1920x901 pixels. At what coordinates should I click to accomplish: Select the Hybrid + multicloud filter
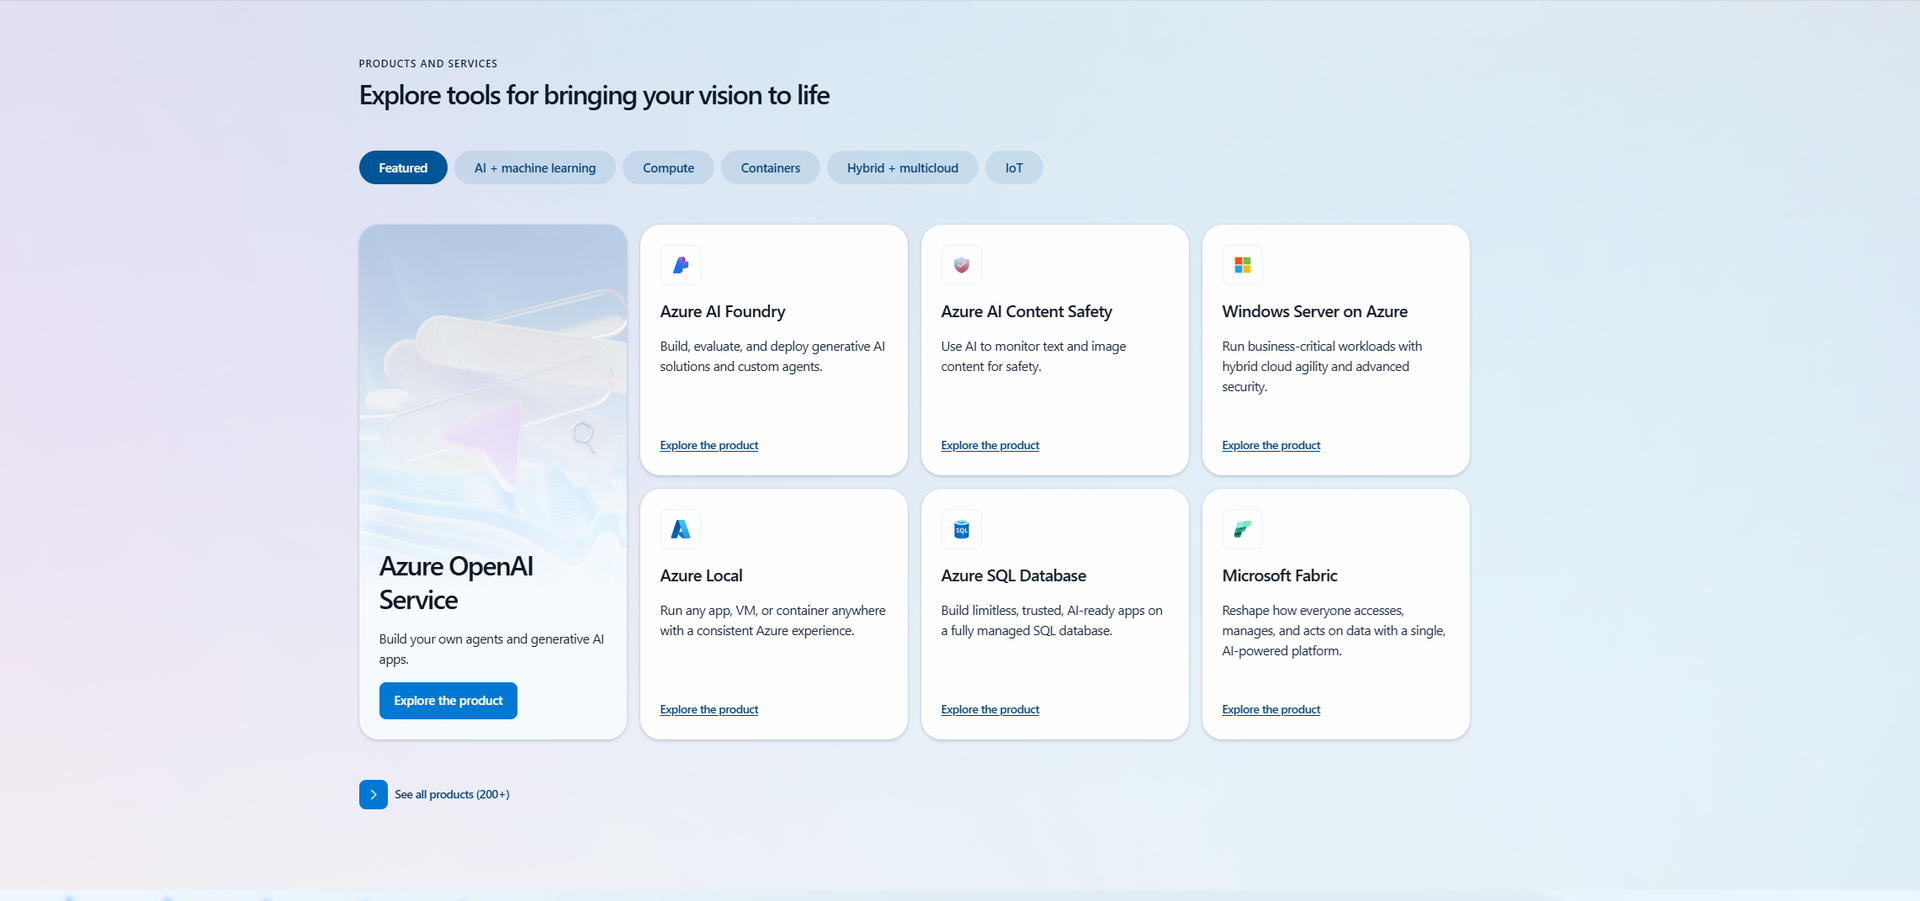(x=901, y=167)
